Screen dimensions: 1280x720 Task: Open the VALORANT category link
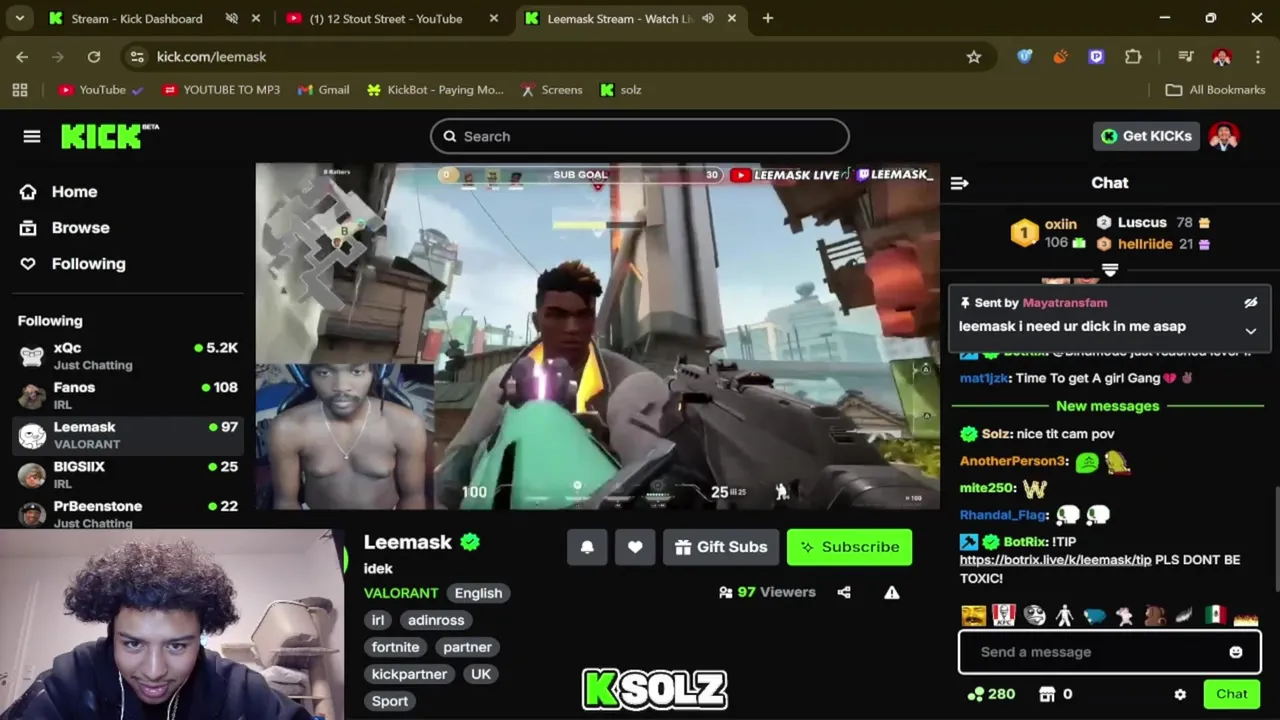pyautogui.click(x=401, y=593)
